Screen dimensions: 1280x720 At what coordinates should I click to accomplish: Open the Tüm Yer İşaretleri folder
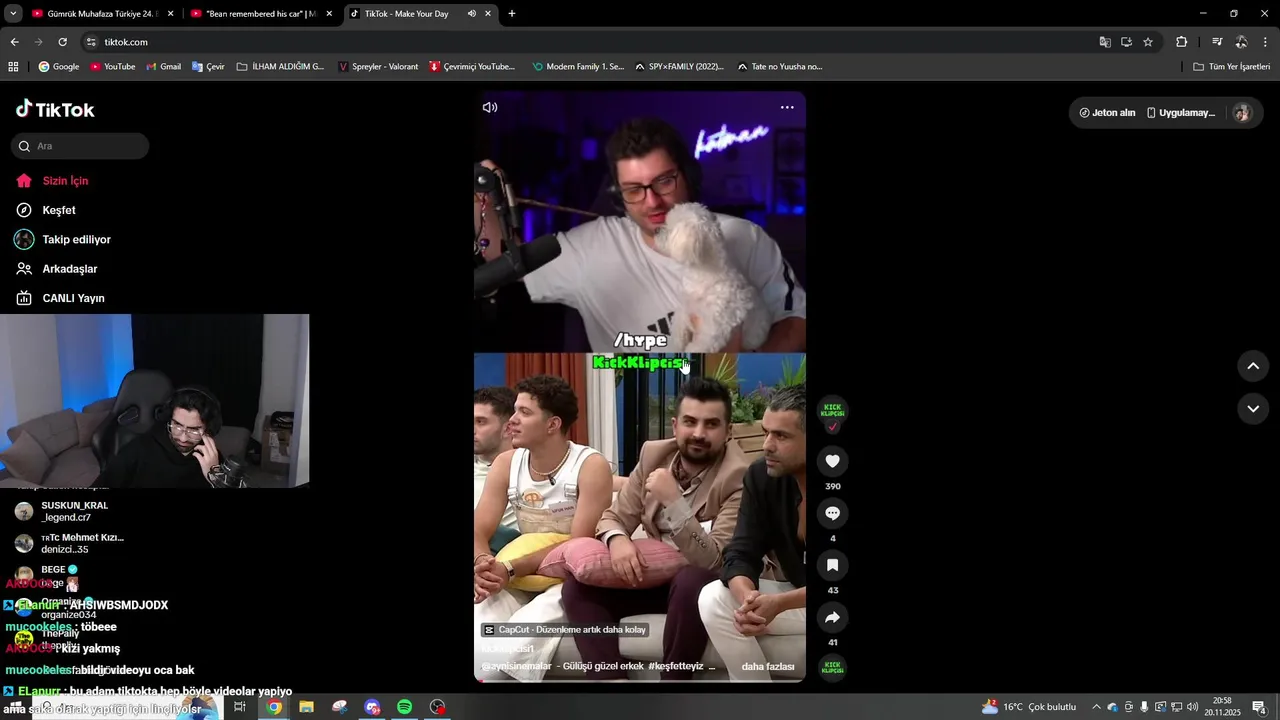pyautogui.click(x=1231, y=67)
